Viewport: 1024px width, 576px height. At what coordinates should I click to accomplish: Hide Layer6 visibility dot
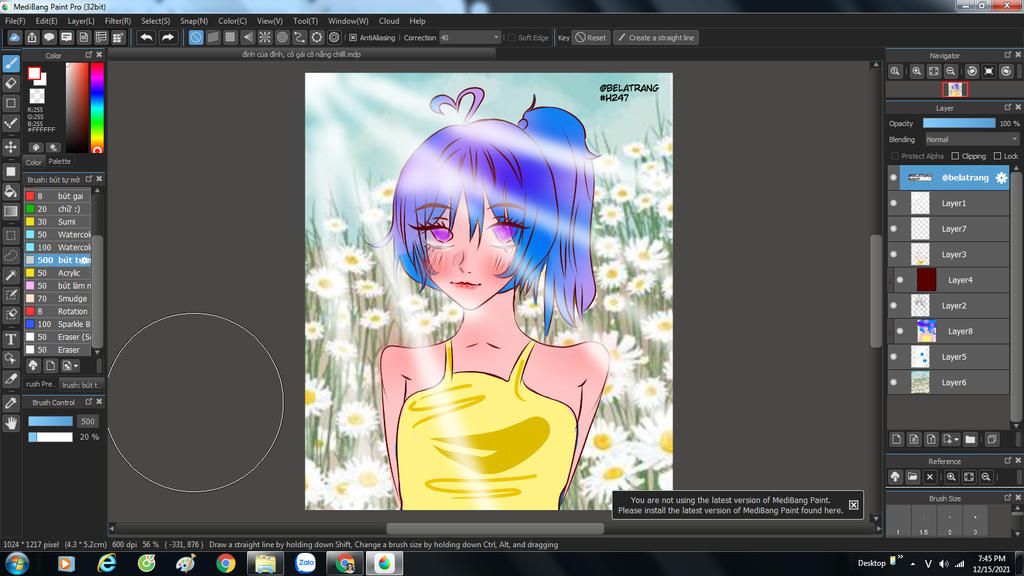893,382
